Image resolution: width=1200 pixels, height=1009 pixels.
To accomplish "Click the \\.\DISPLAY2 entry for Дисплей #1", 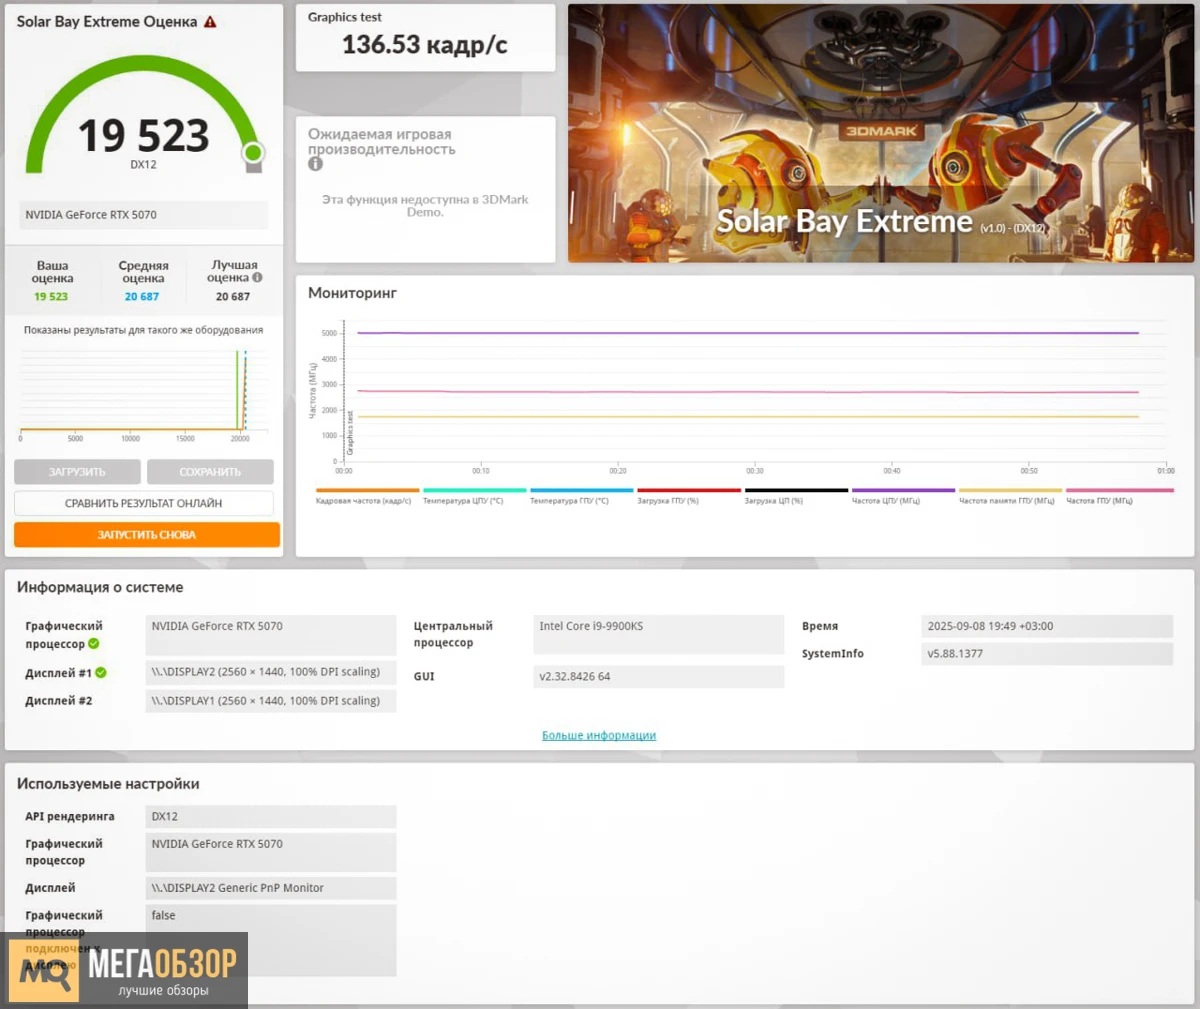I will click(271, 672).
